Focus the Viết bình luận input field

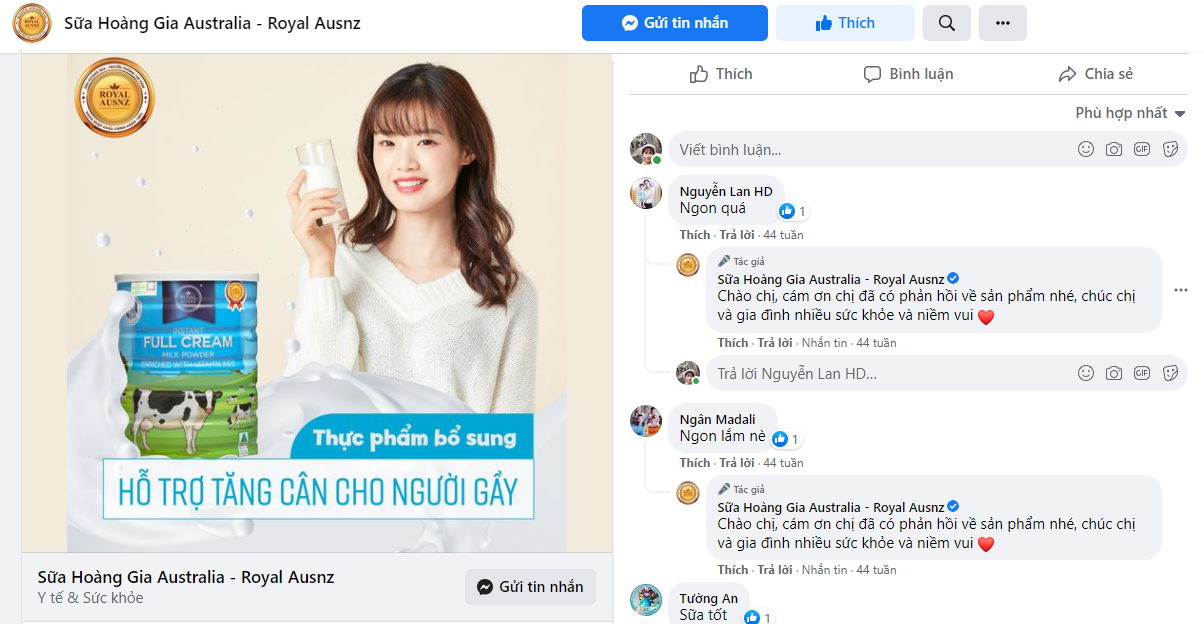[x=928, y=150]
